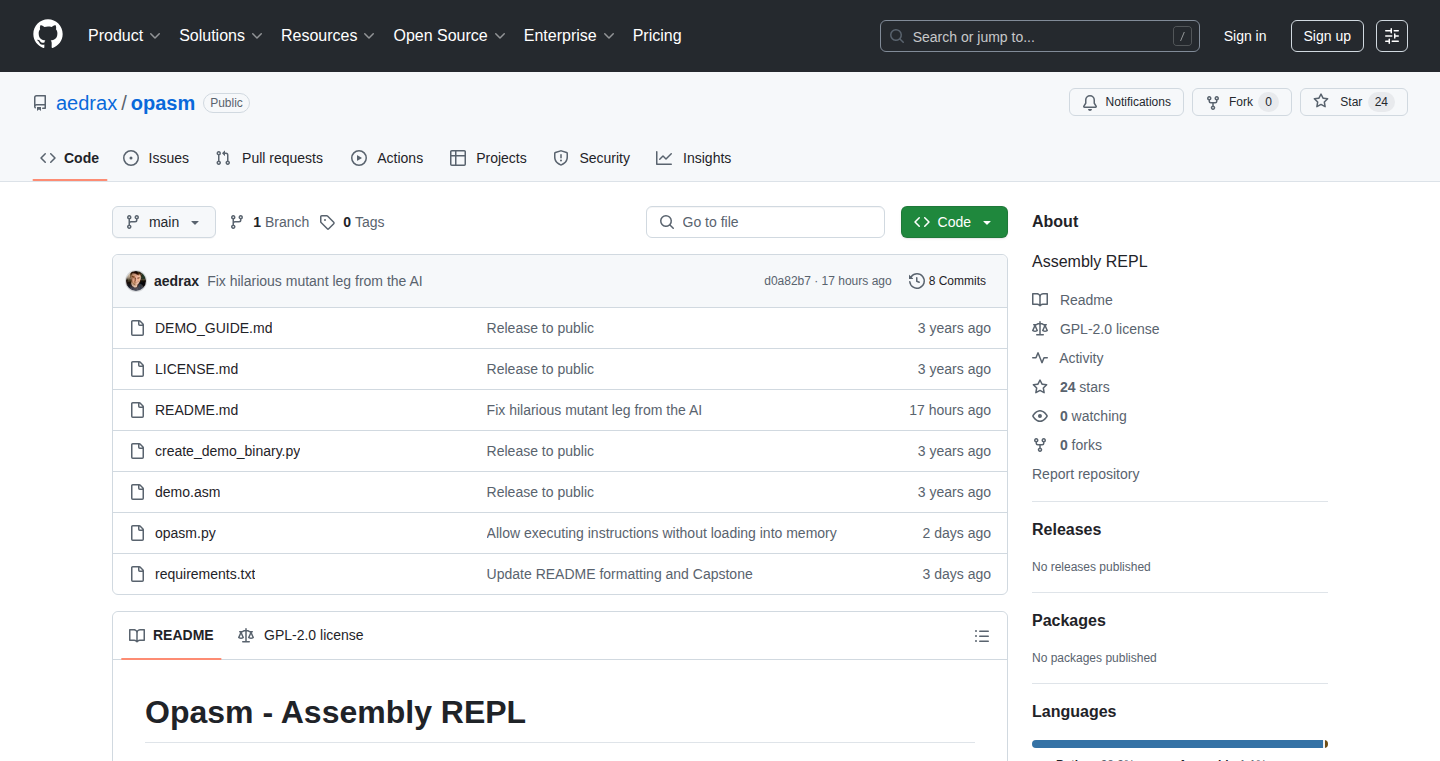View the 0 Tags list
The width and height of the screenshot is (1440, 761).
pos(352,222)
